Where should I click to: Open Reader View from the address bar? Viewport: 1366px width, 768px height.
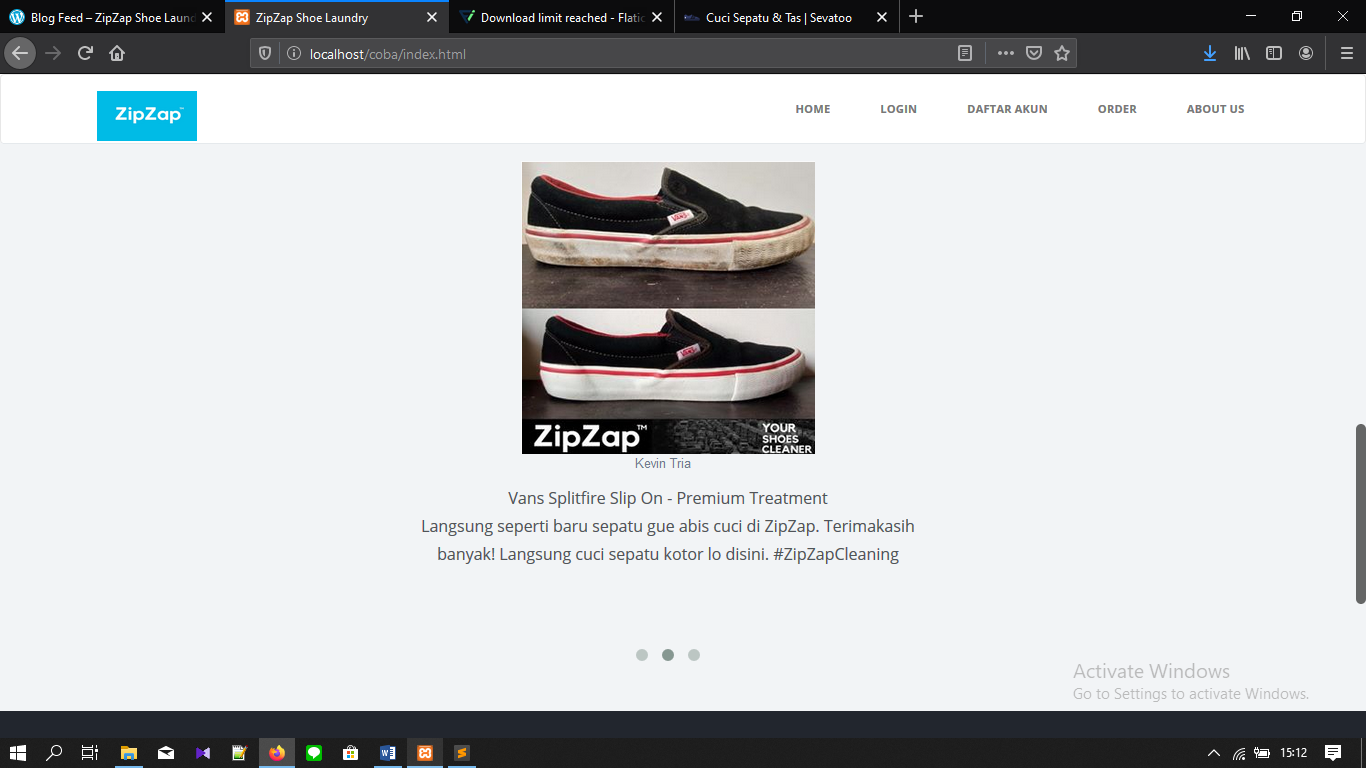[x=963, y=53]
